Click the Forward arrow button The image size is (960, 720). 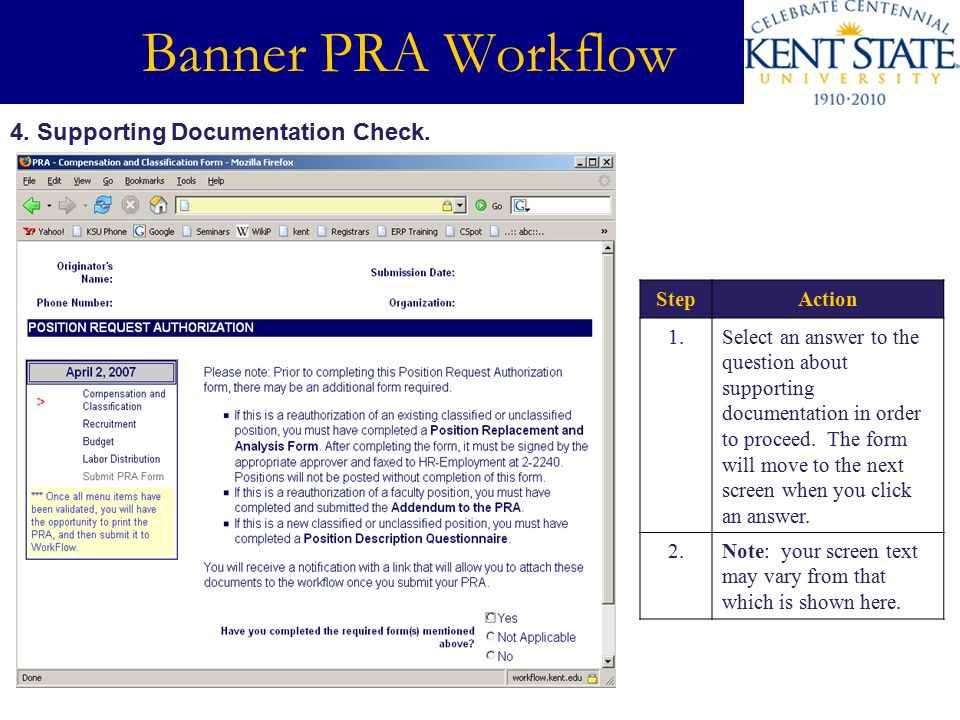click(x=67, y=206)
